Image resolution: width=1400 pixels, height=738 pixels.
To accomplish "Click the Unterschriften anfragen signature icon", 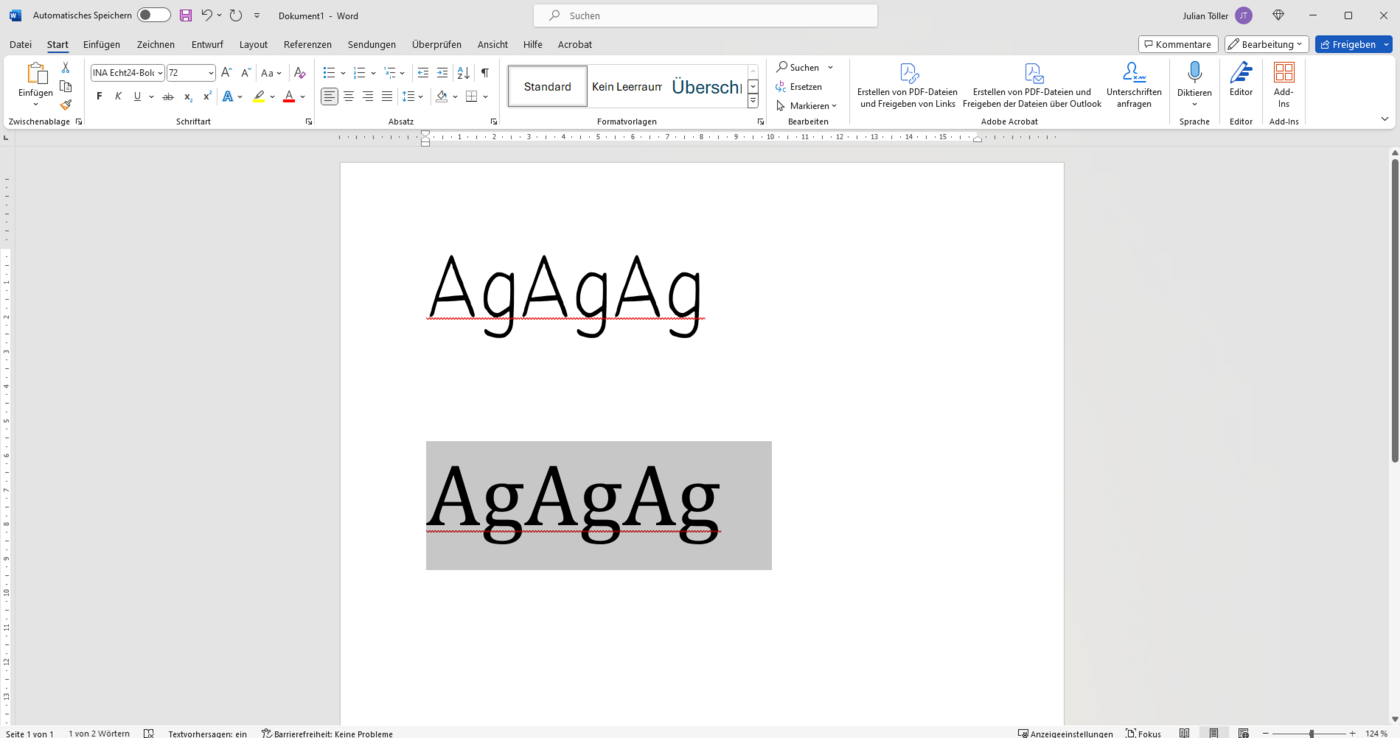I will click(x=1134, y=72).
